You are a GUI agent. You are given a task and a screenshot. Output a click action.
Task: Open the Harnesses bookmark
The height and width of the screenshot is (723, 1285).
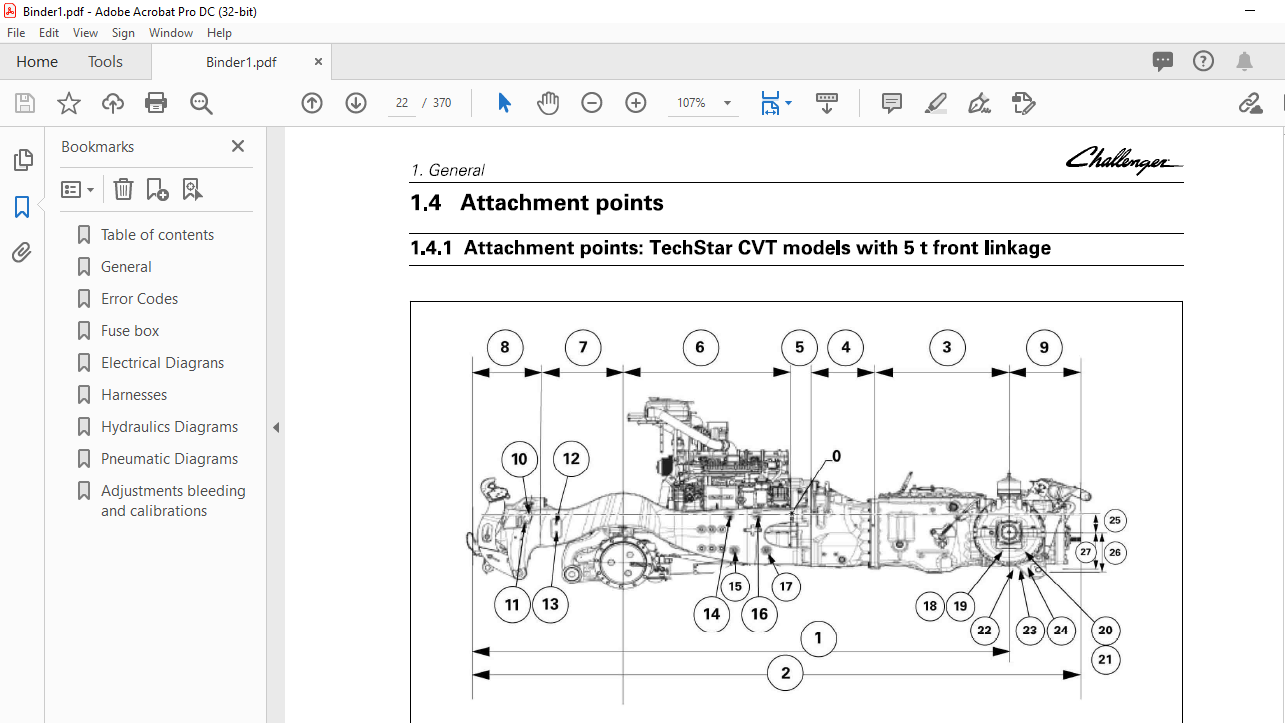click(134, 395)
